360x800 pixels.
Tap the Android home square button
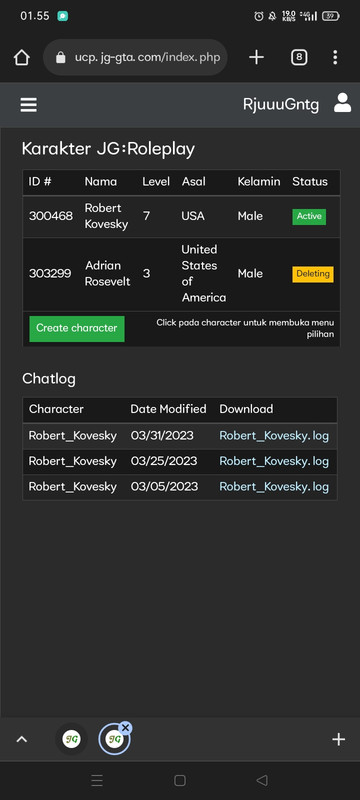point(179,780)
